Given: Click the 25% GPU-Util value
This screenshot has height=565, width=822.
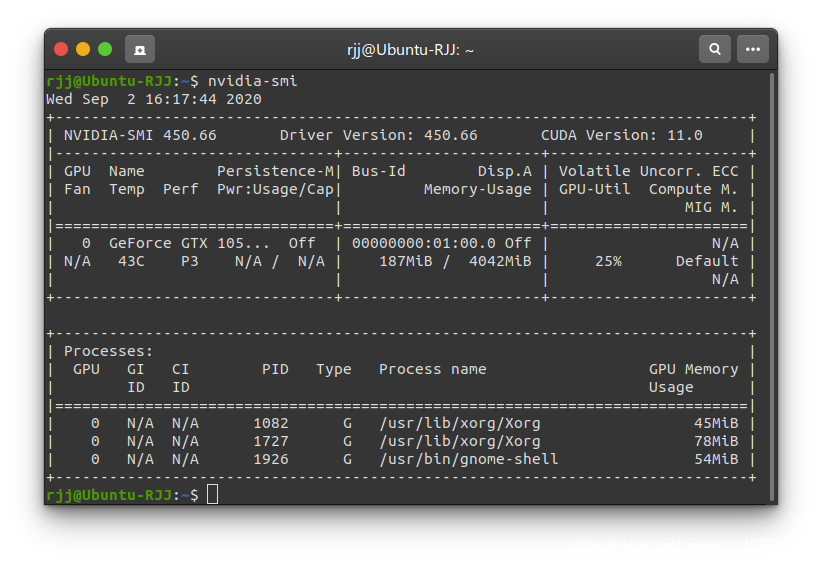Looking at the screenshot, I should [608, 261].
